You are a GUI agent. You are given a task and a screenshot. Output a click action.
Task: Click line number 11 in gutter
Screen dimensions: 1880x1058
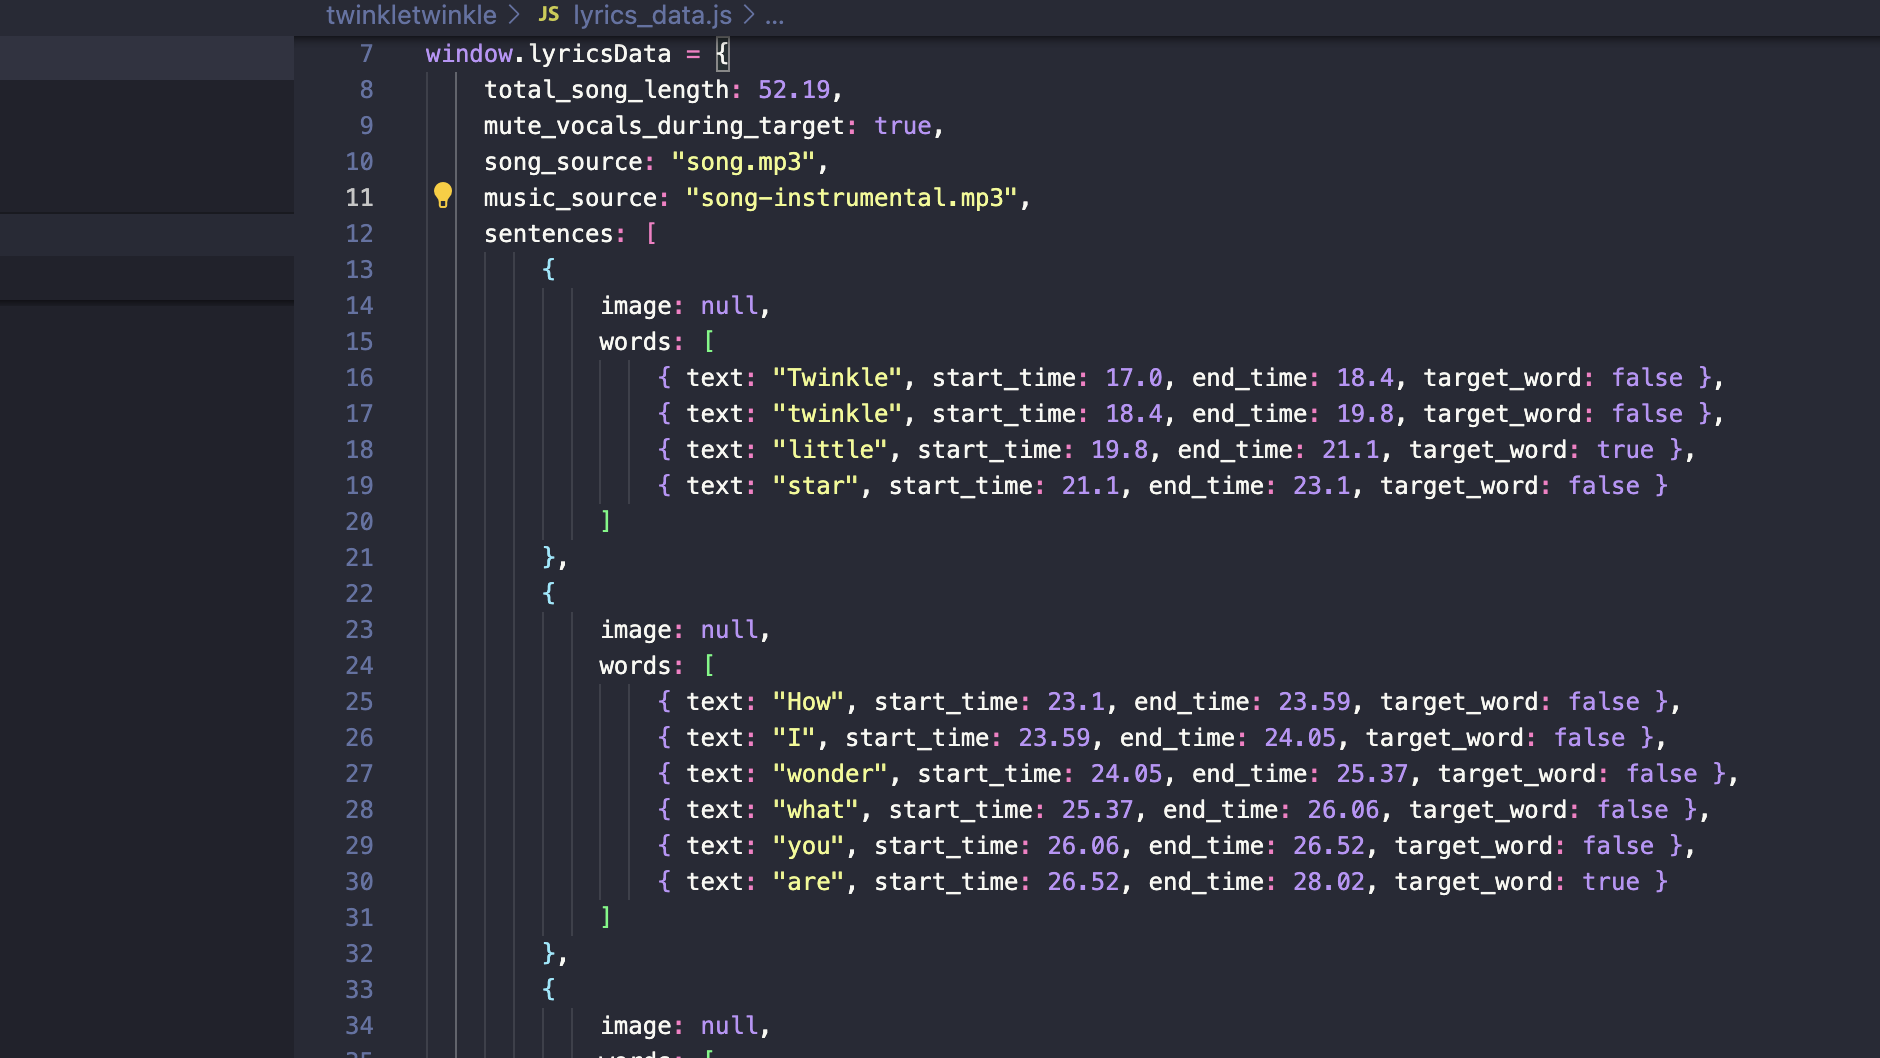pyautogui.click(x=359, y=198)
